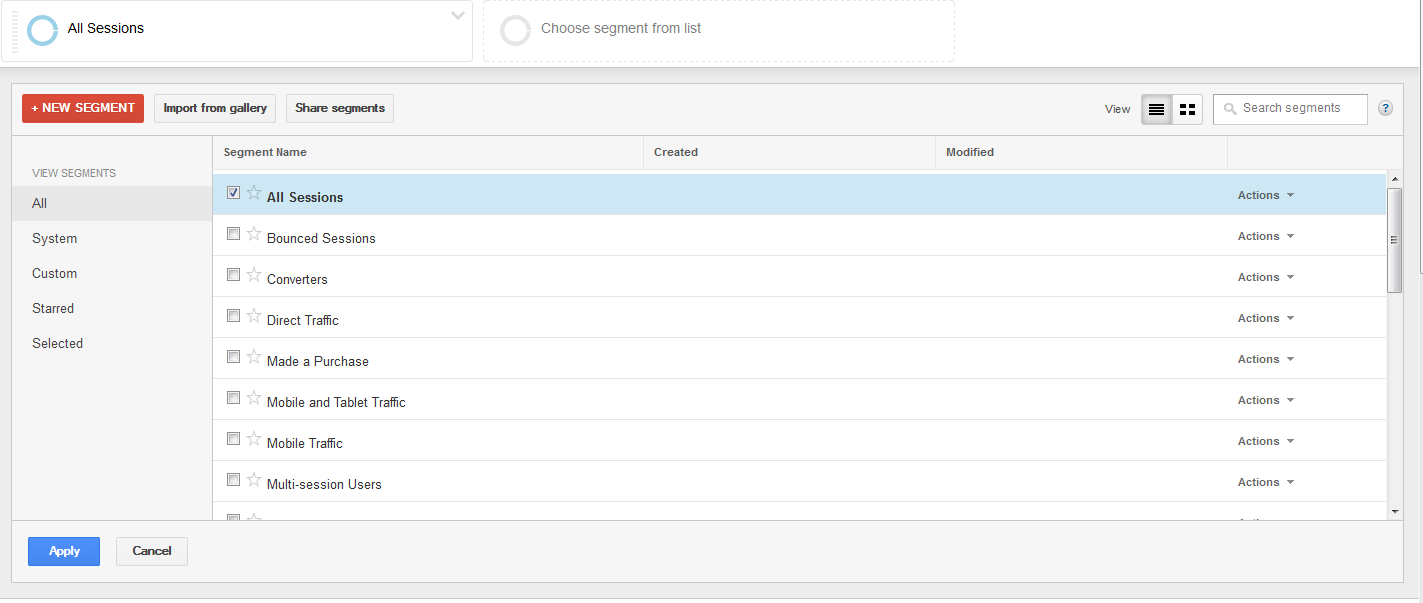Star the Mobile Traffic segment
Image resolution: width=1423 pixels, height=603 pixels.
tap(254, 439)
